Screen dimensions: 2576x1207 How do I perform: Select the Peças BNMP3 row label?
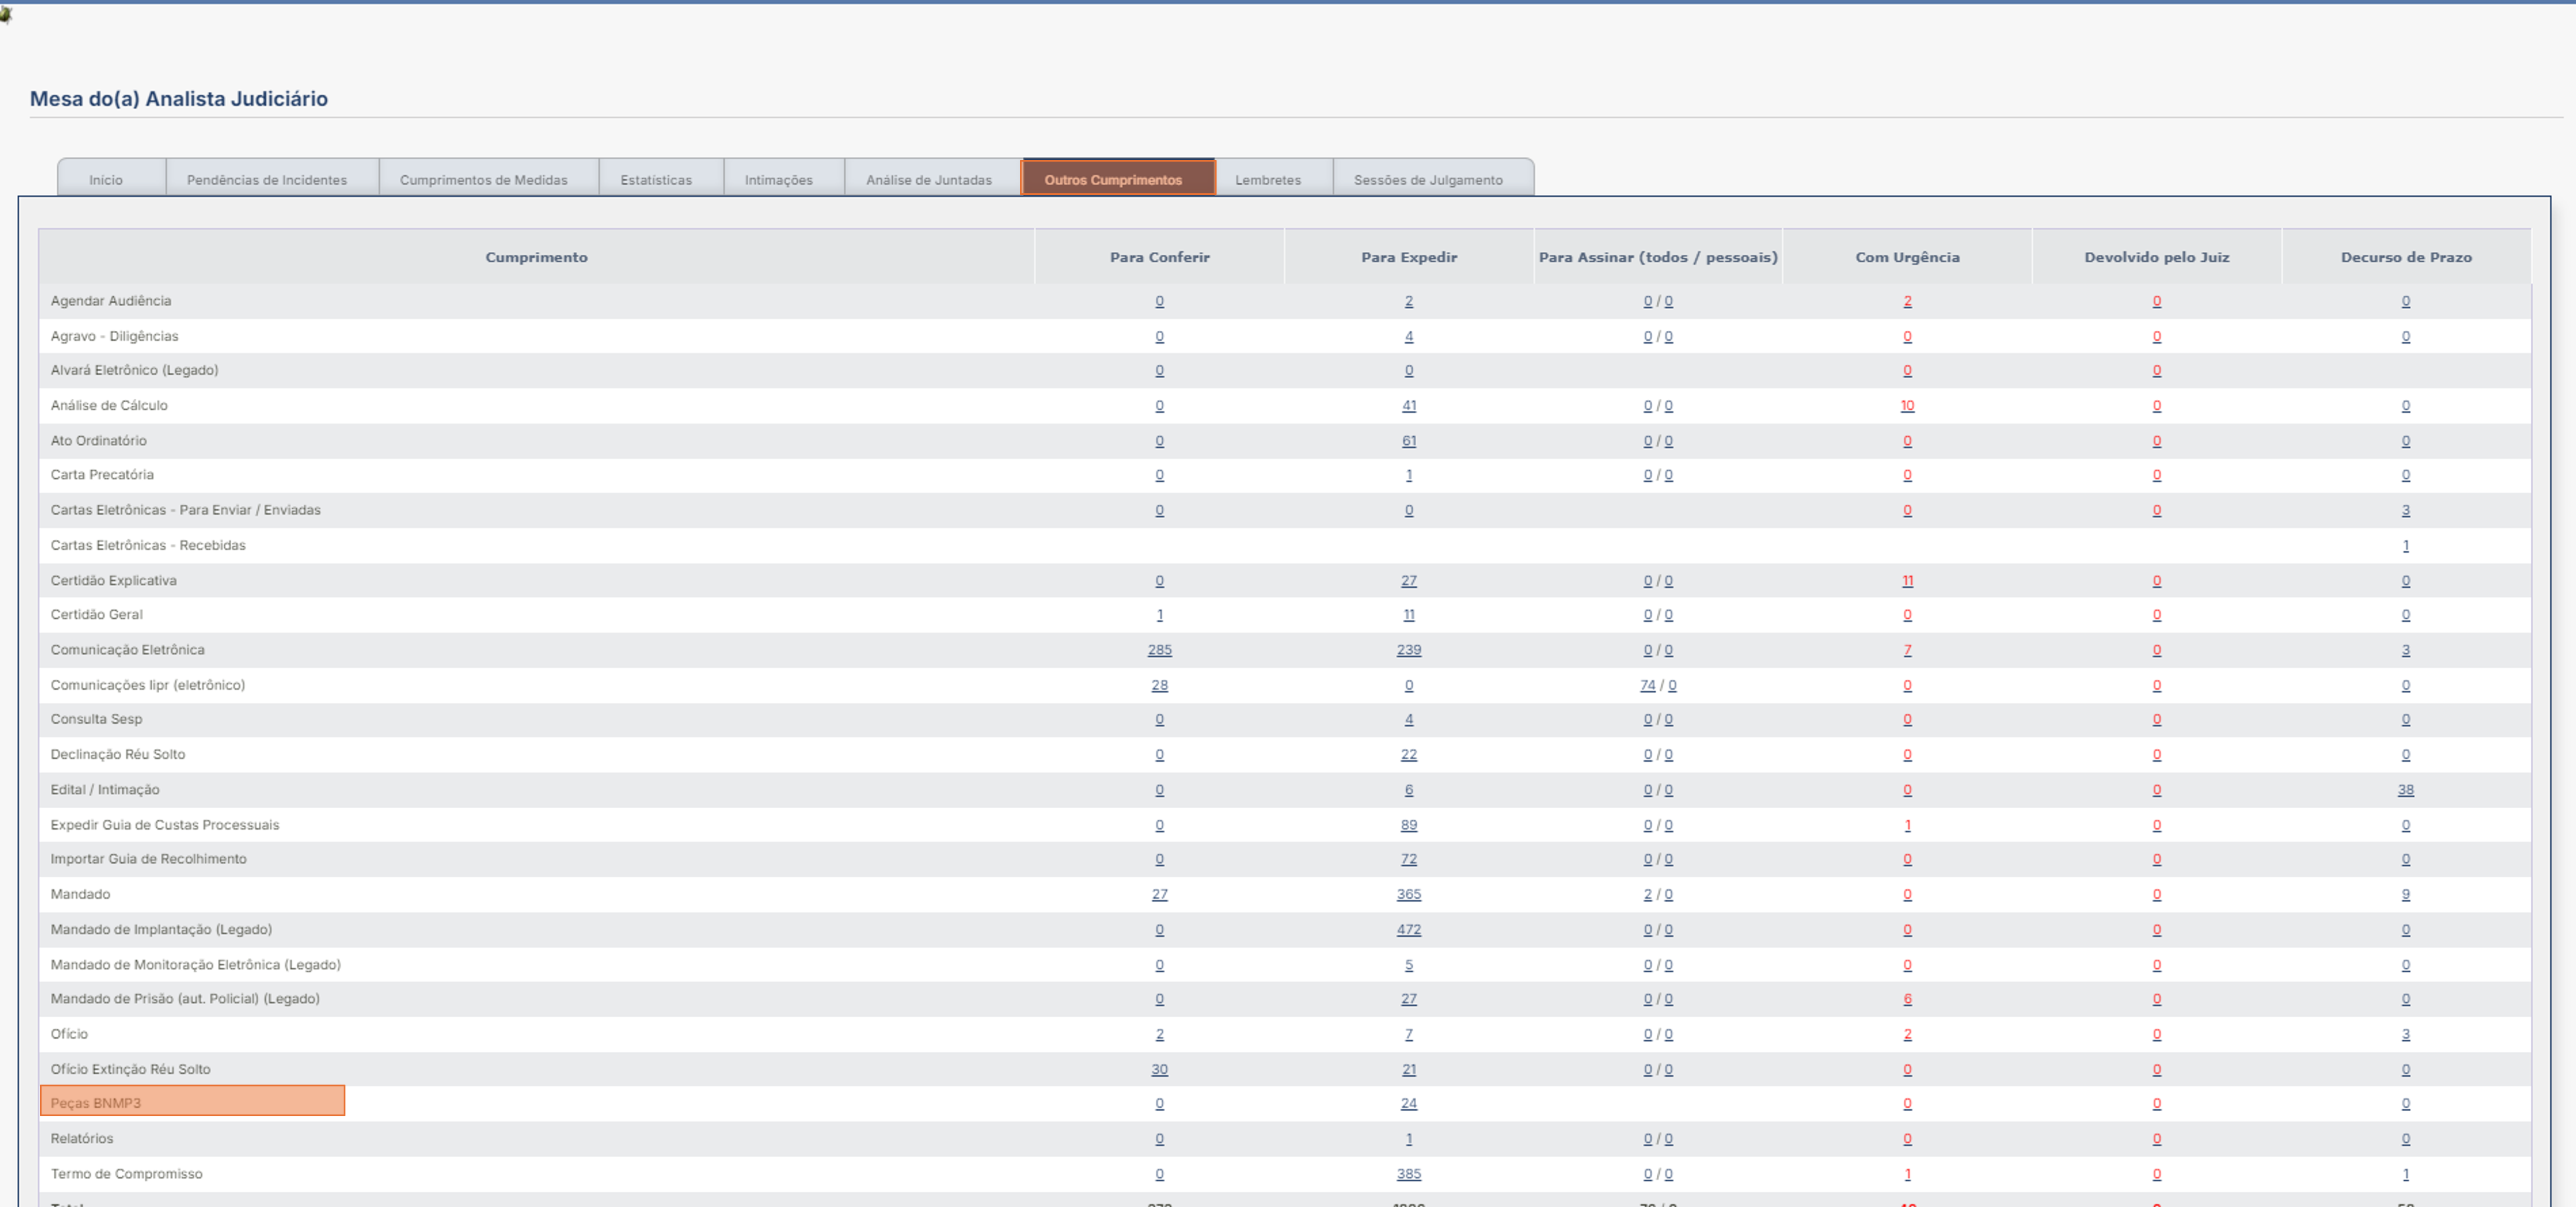pyautogui.click(x=96, y=1103)
